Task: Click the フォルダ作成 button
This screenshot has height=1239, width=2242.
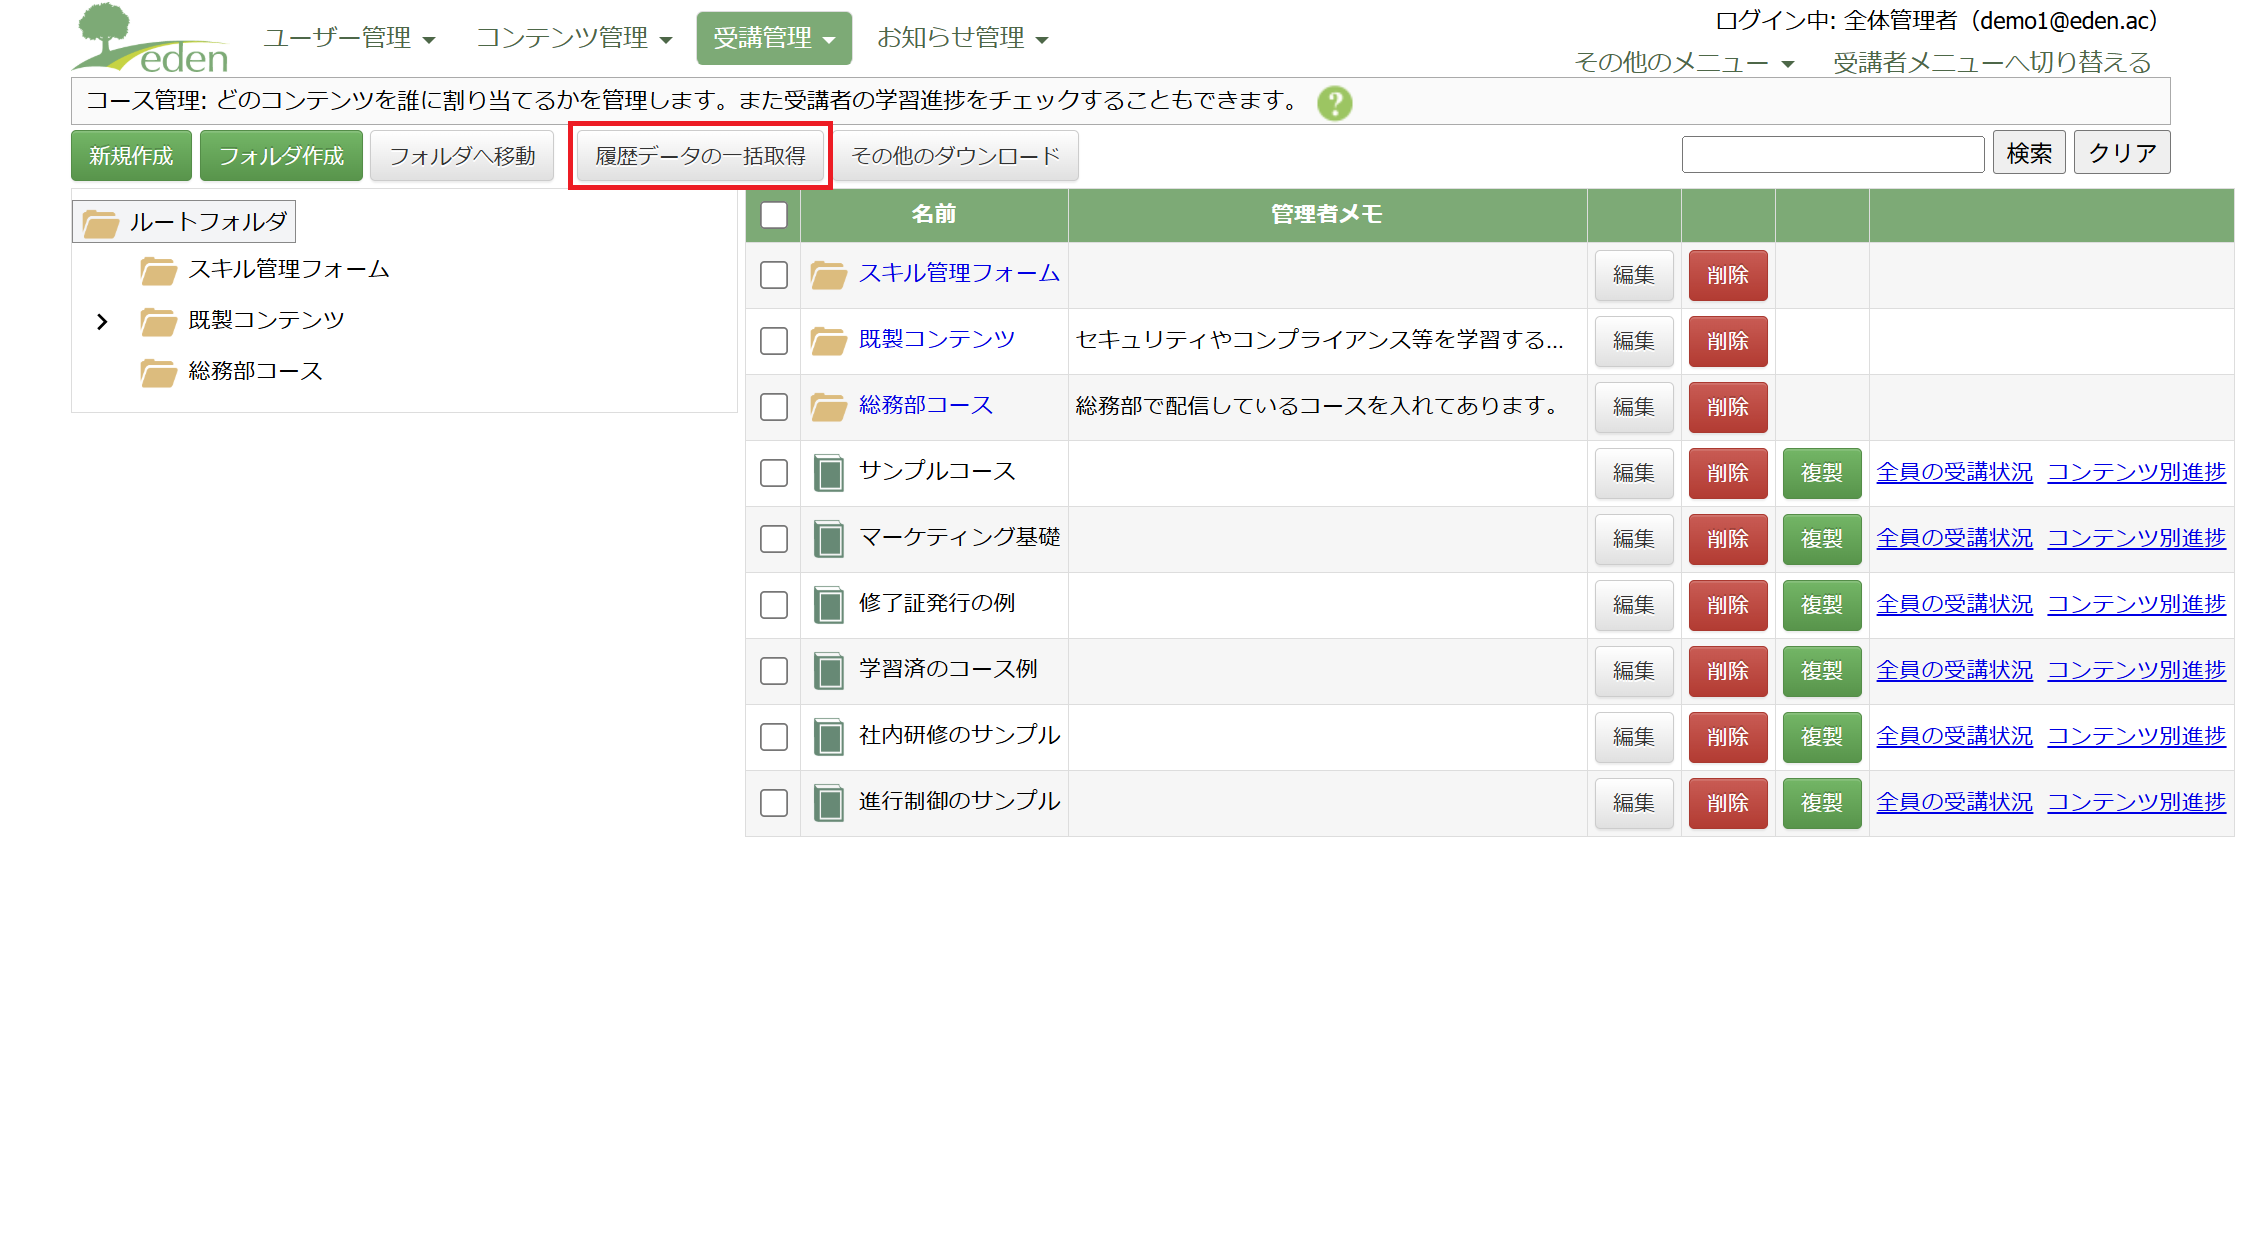Action: pyautogui.click(x=281, y=156)
